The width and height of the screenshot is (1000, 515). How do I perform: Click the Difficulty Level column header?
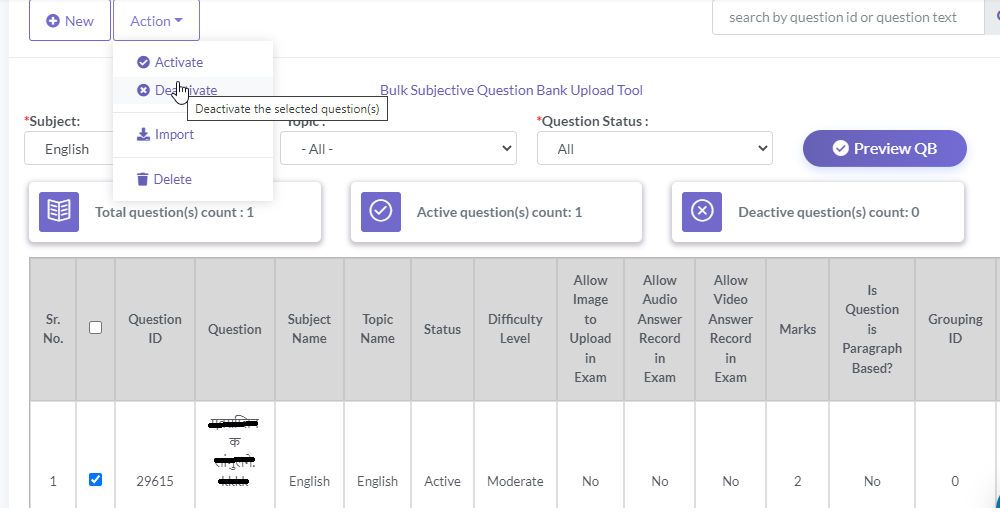(515, 329)
